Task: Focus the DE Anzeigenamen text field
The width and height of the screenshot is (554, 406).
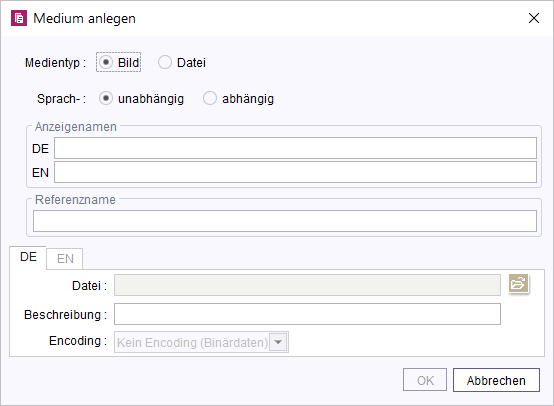Action: (295, 148)
